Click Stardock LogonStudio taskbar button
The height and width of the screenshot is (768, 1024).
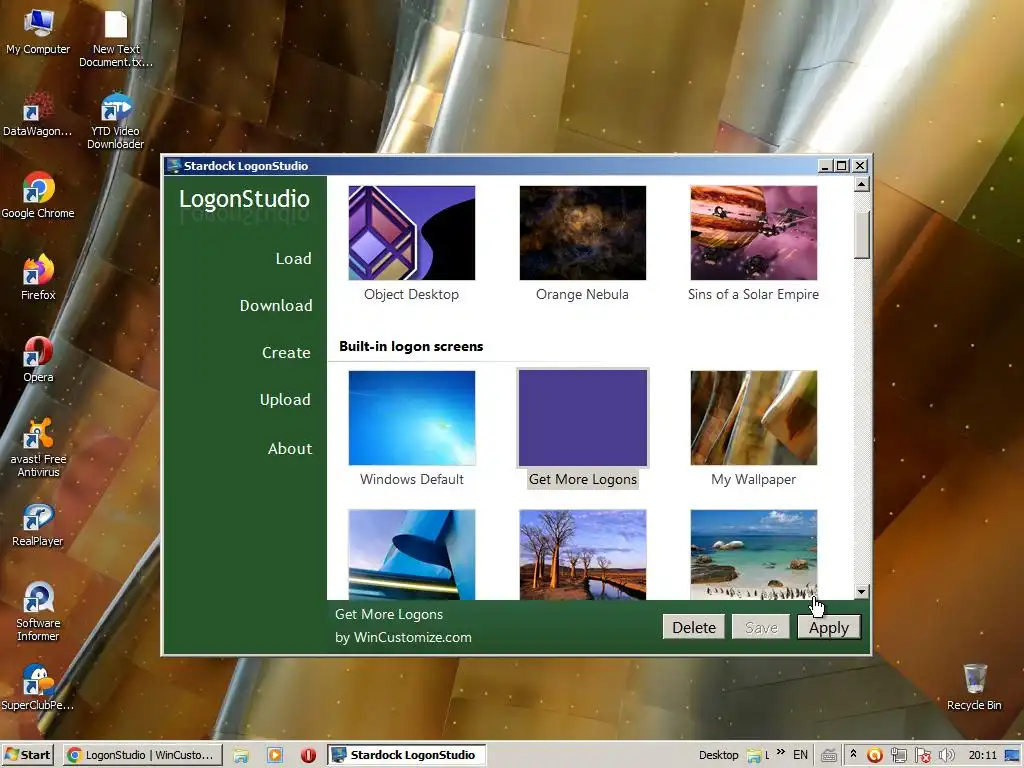(406, 755)
